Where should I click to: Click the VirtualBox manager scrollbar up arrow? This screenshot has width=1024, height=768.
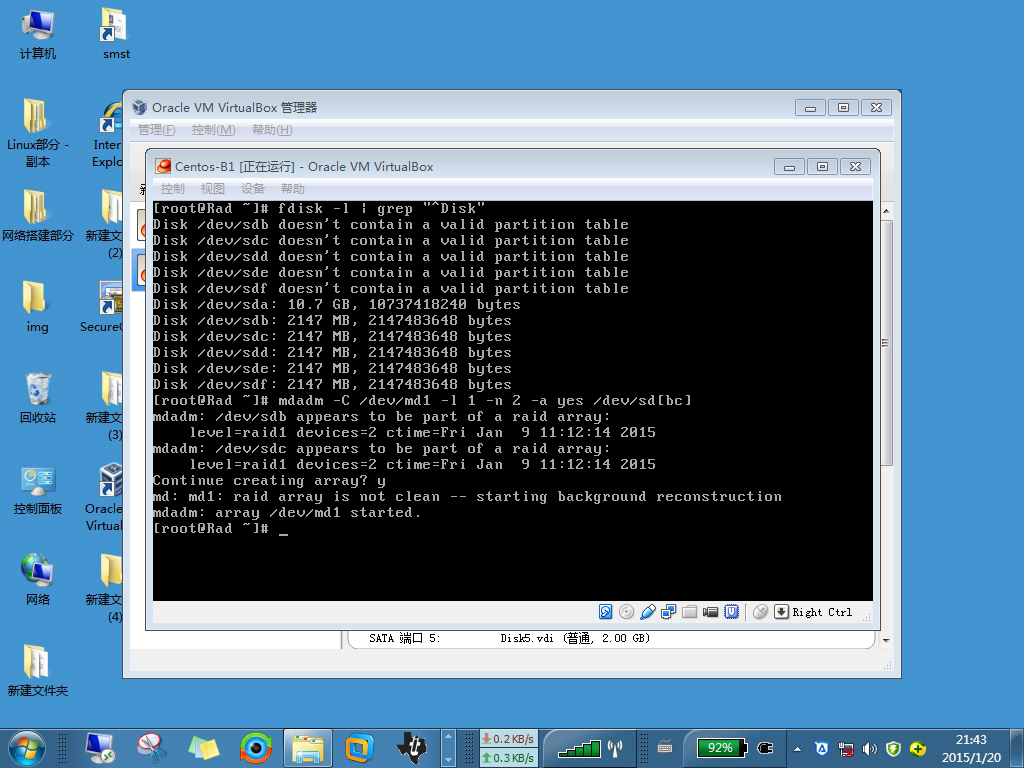click(x=886, y=211)
